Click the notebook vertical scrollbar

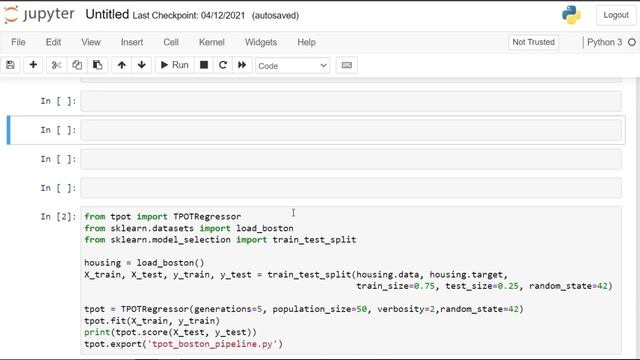pos(637,218)
